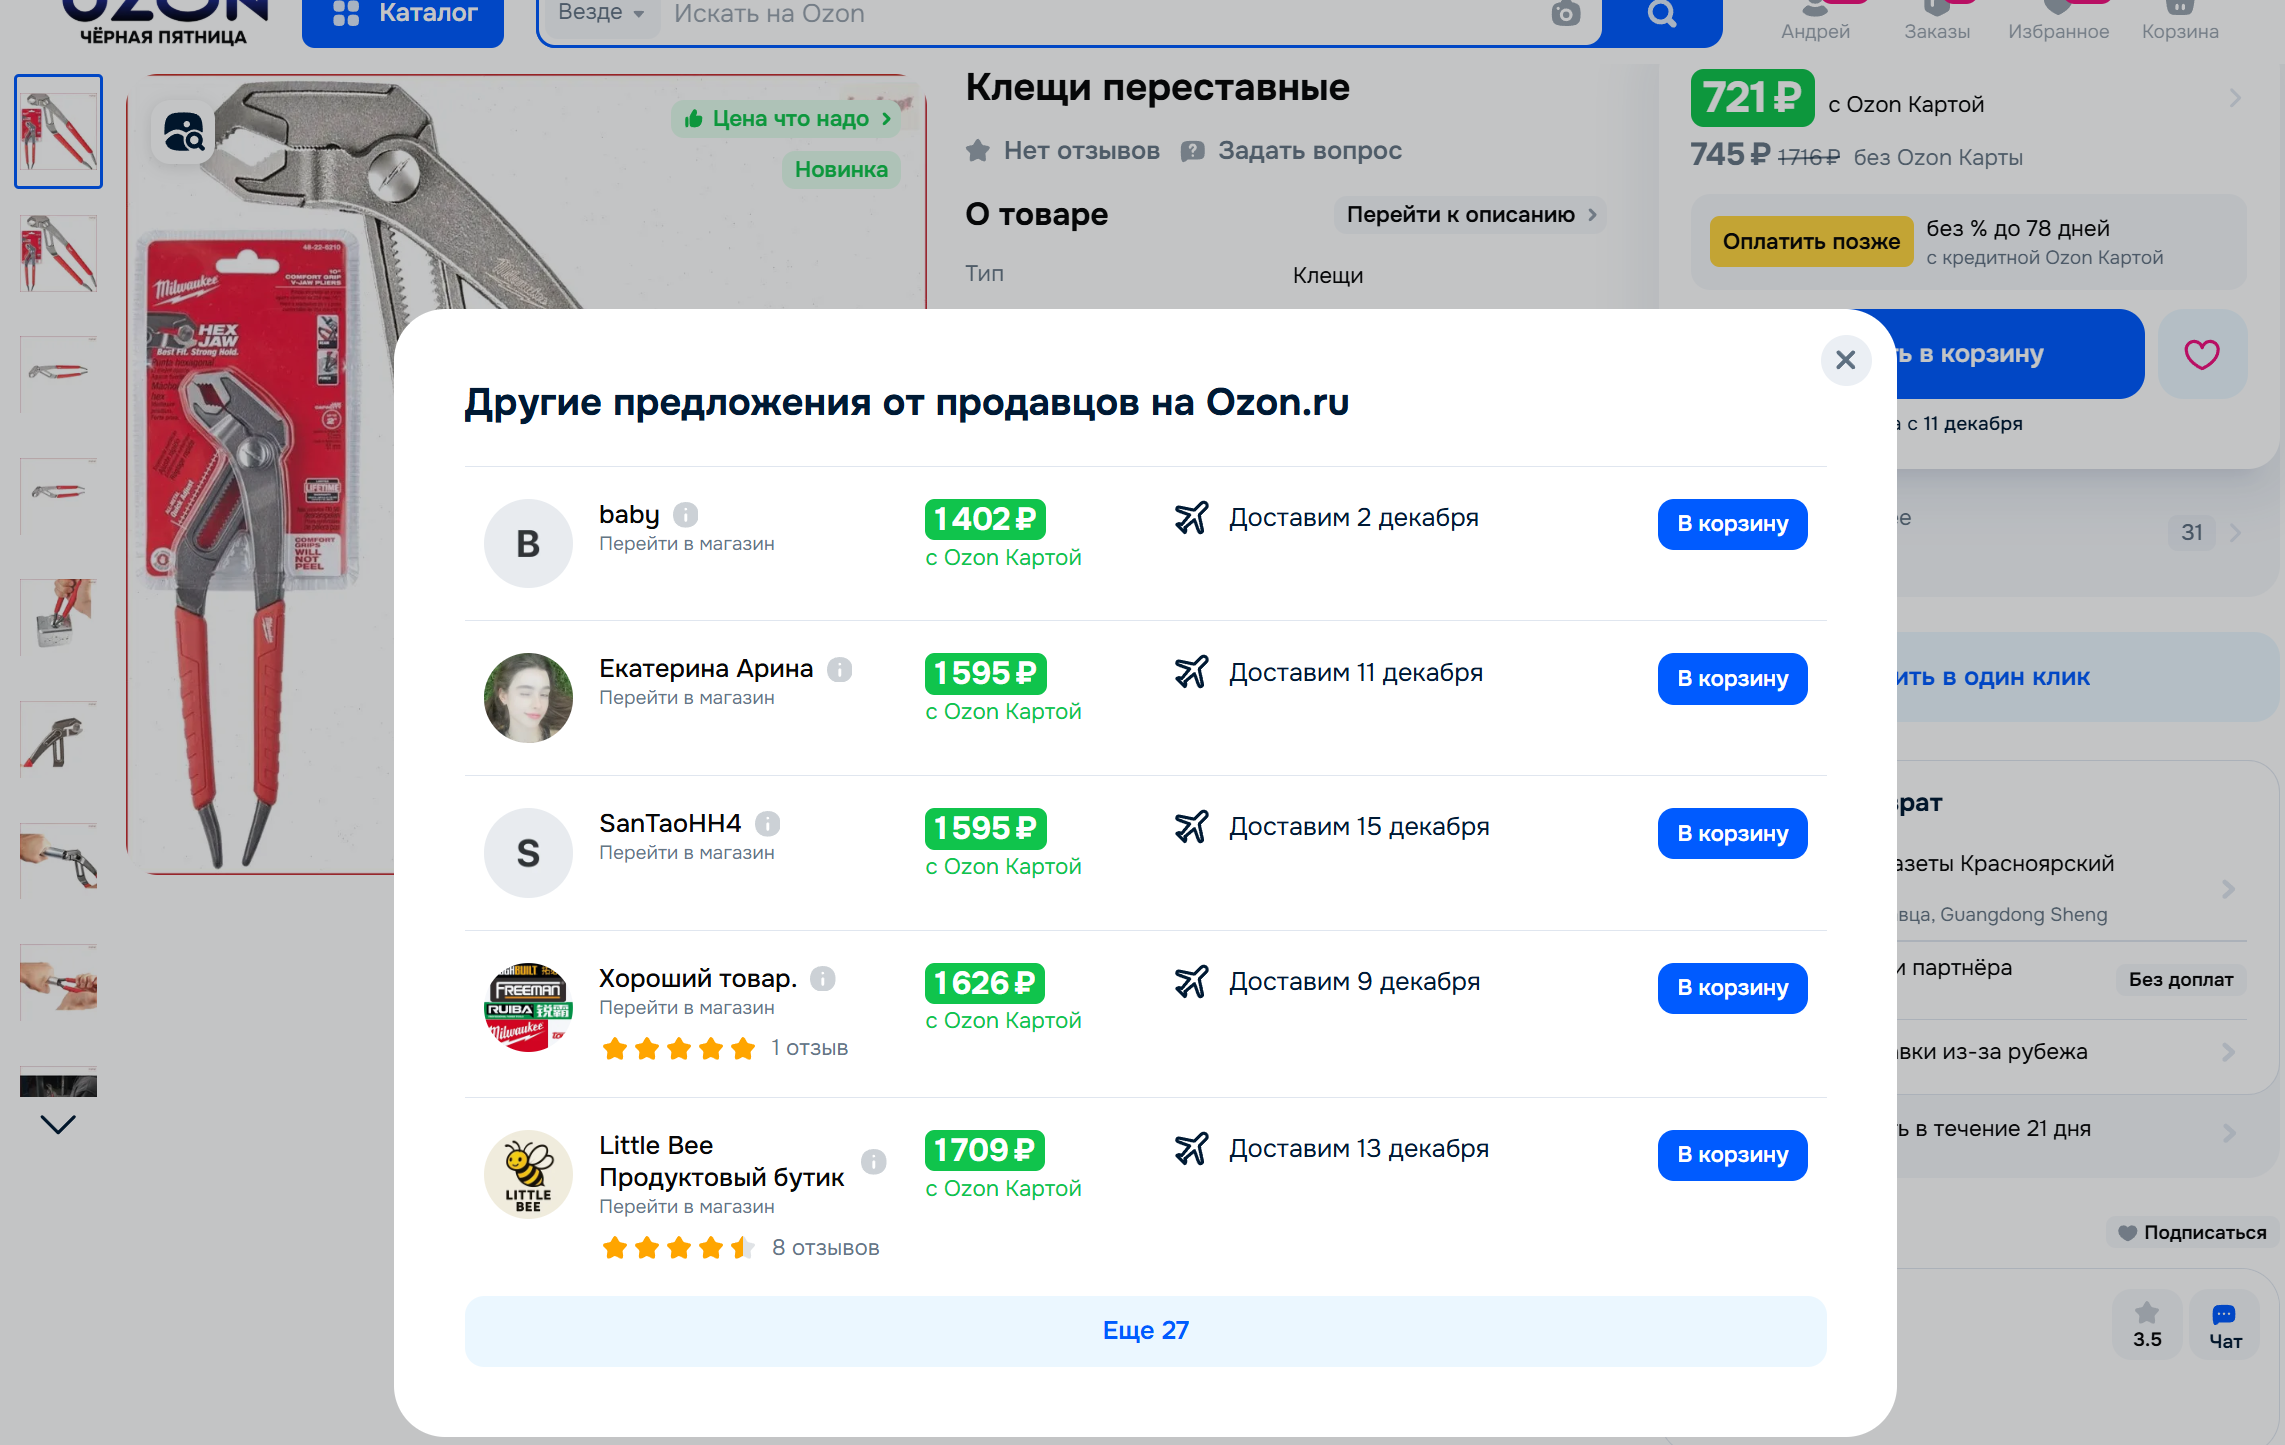Show more offers with Еще 27

[1145, 1331]
